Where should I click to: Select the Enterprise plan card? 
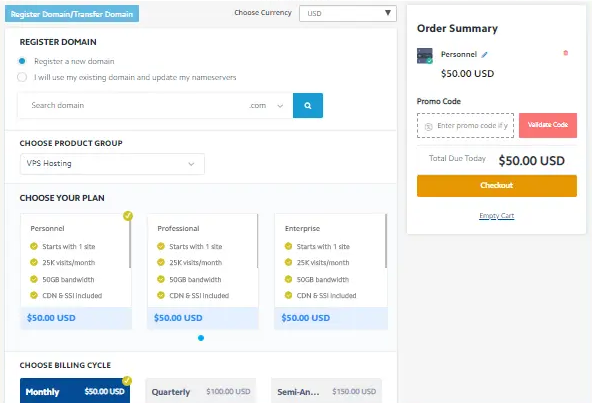click(x=331, y=272)
